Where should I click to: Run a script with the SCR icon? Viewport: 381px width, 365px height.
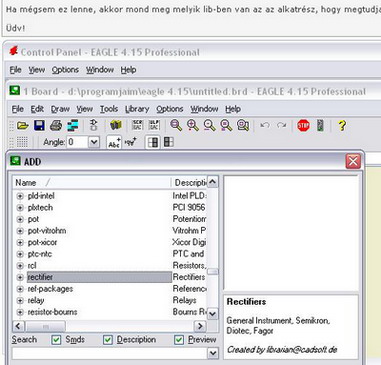[x=137, y=126]
